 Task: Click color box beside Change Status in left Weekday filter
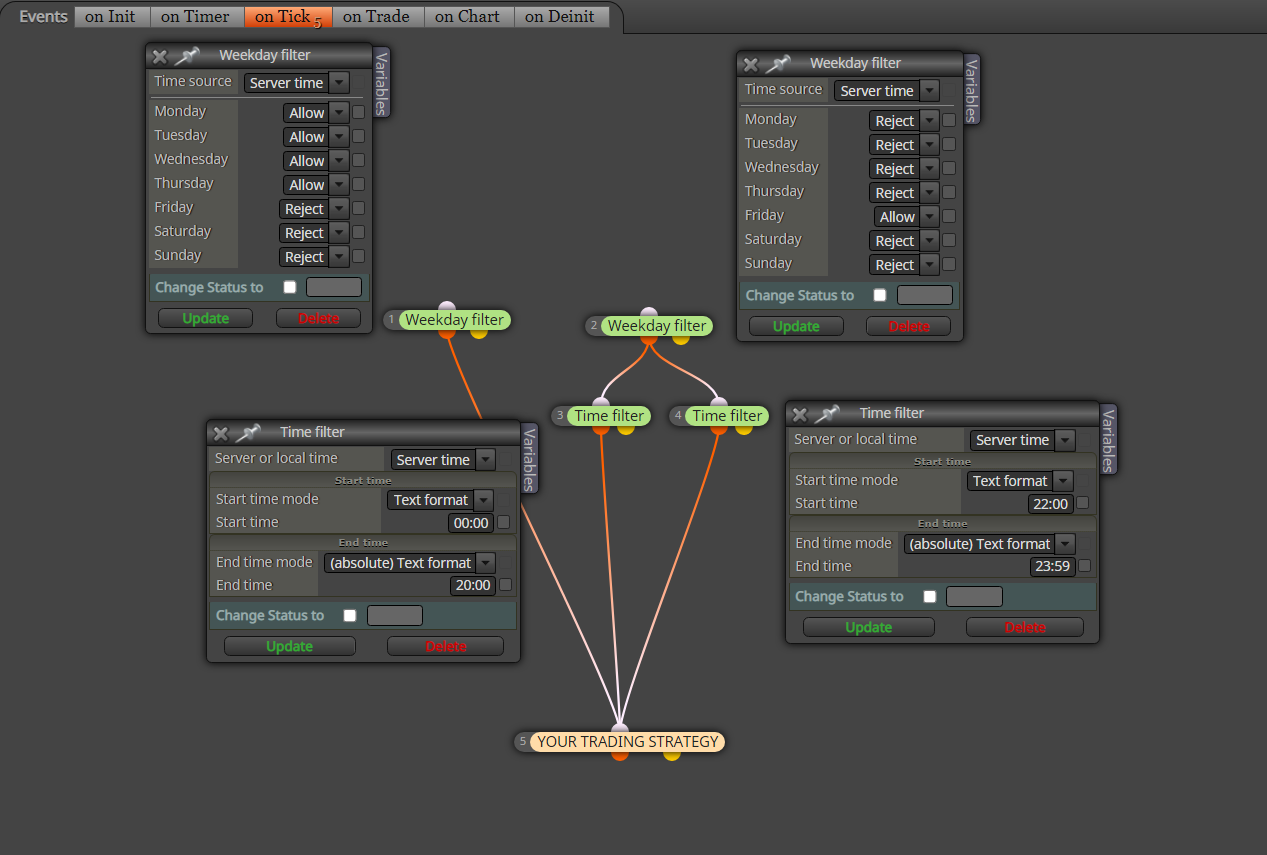[334, 287]
